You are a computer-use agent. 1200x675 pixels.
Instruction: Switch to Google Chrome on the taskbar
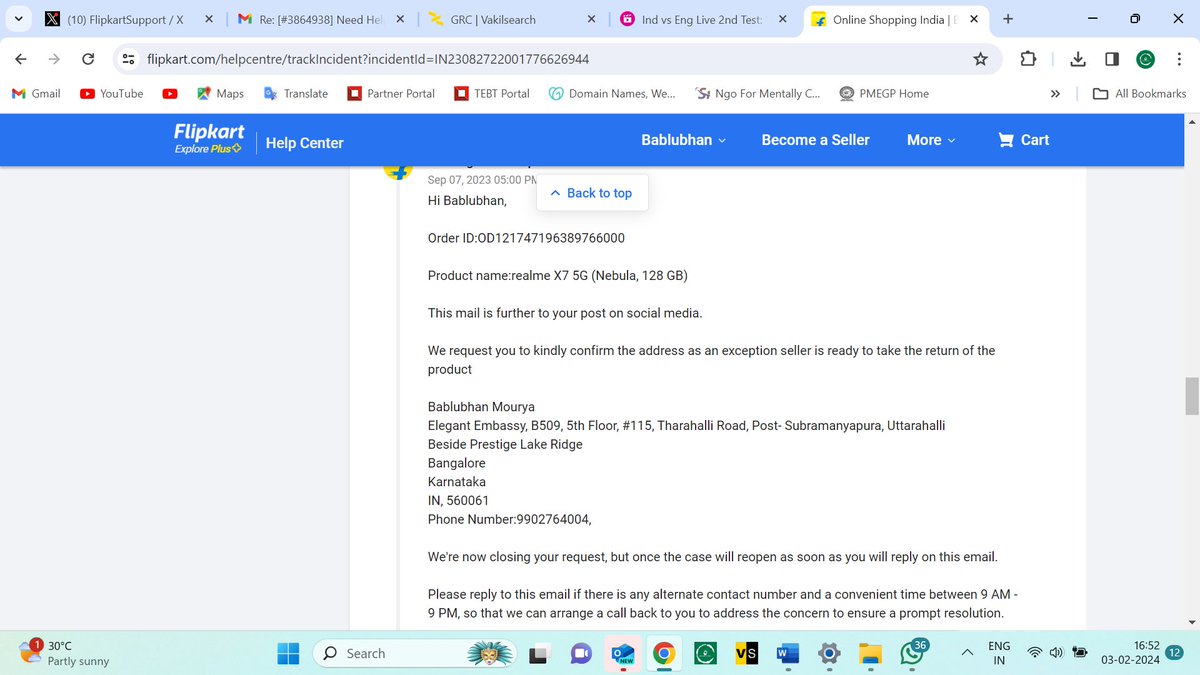click(x=663, y=653)
